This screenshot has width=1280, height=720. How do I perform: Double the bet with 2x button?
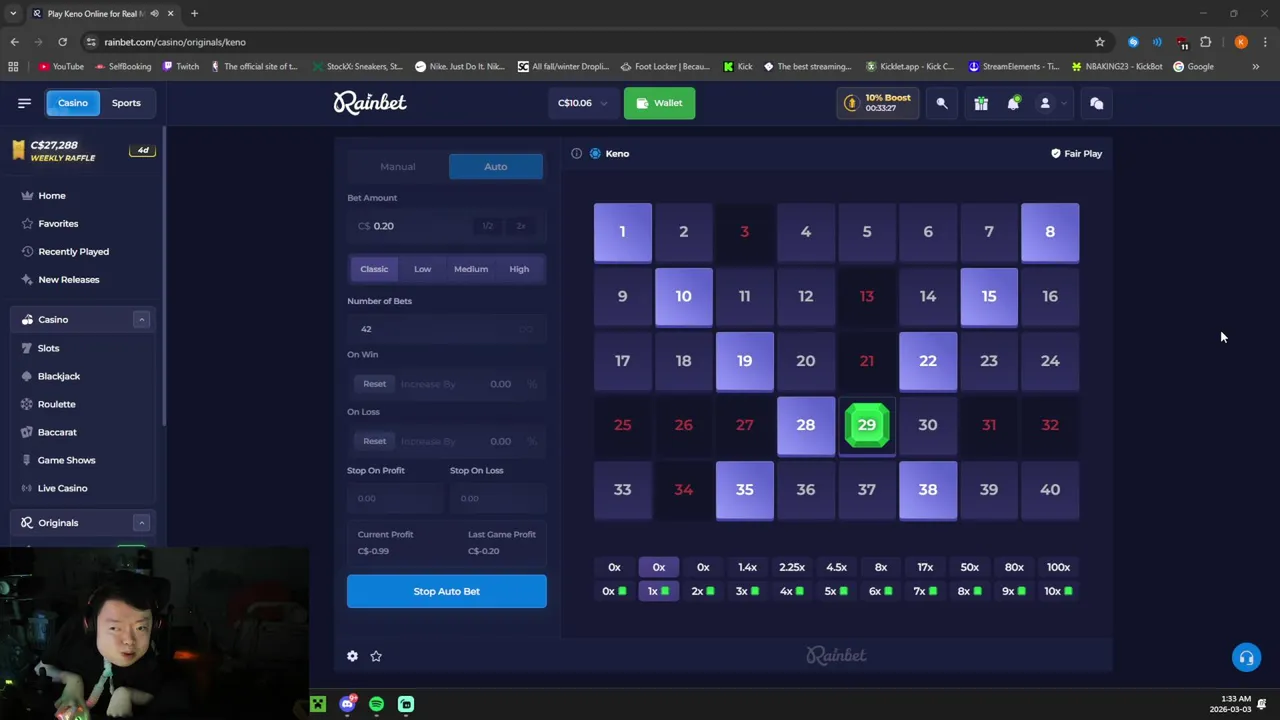point(520,226)
